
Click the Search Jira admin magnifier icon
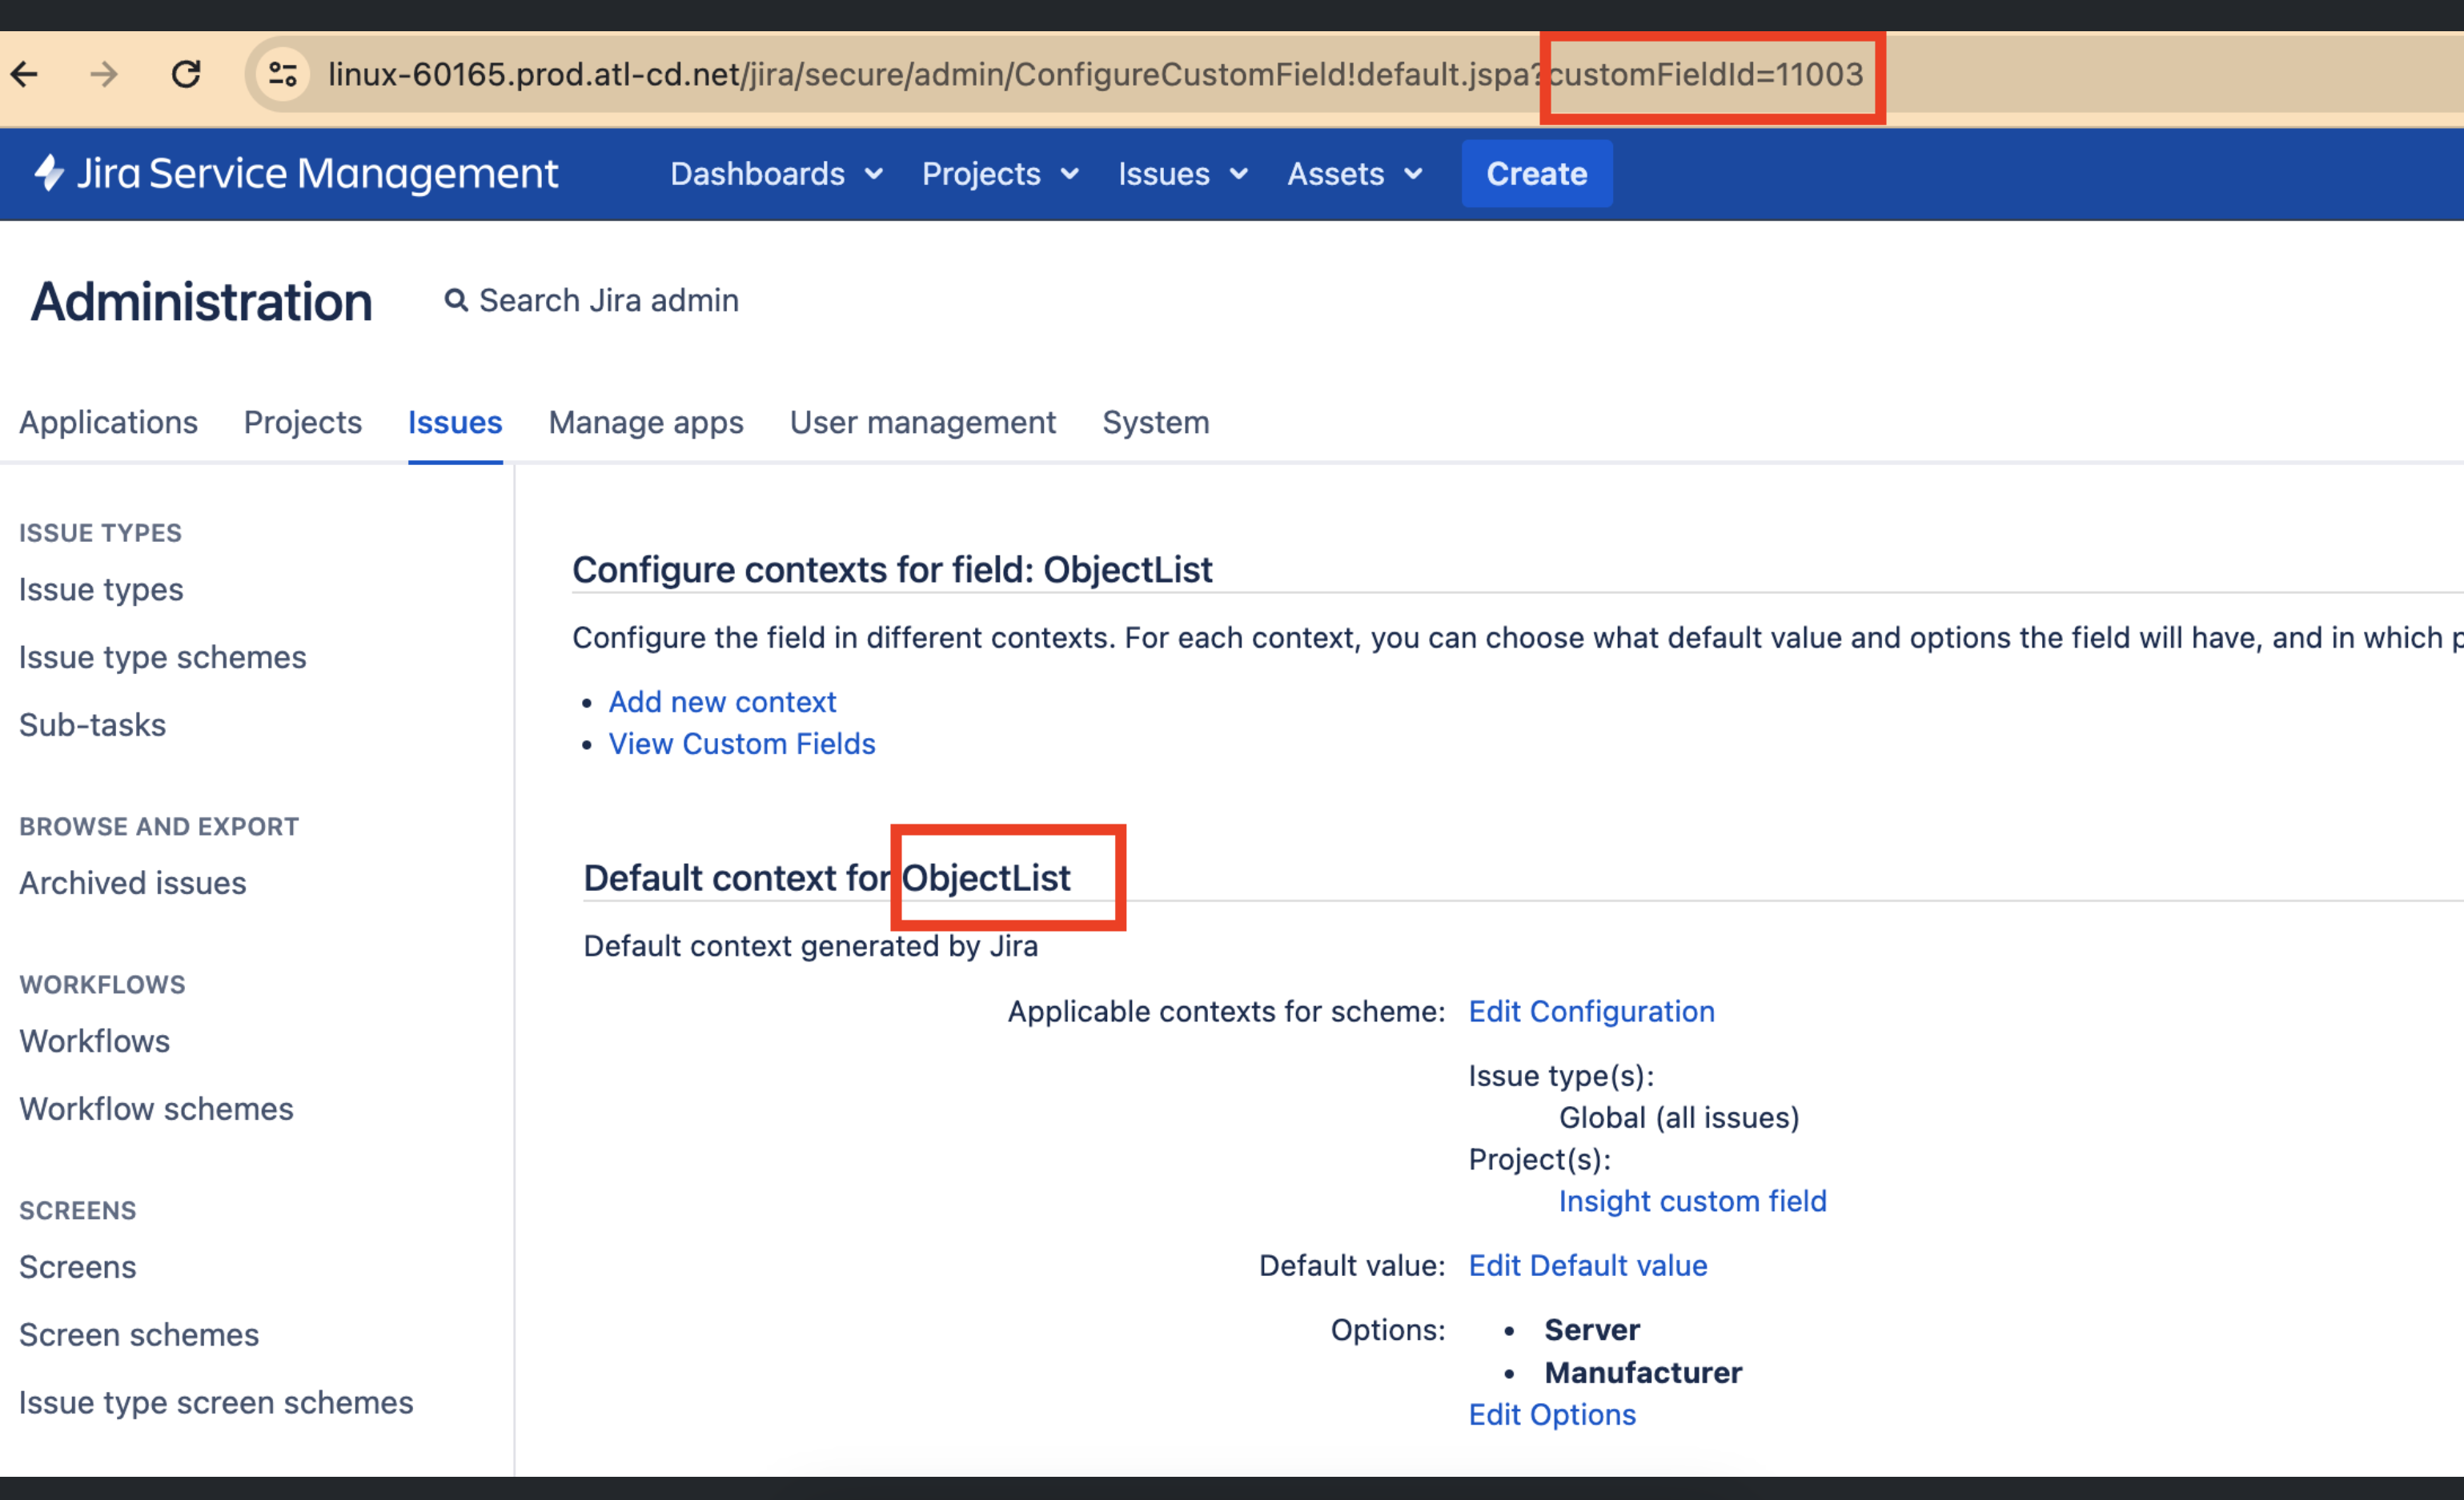[456, 300]
